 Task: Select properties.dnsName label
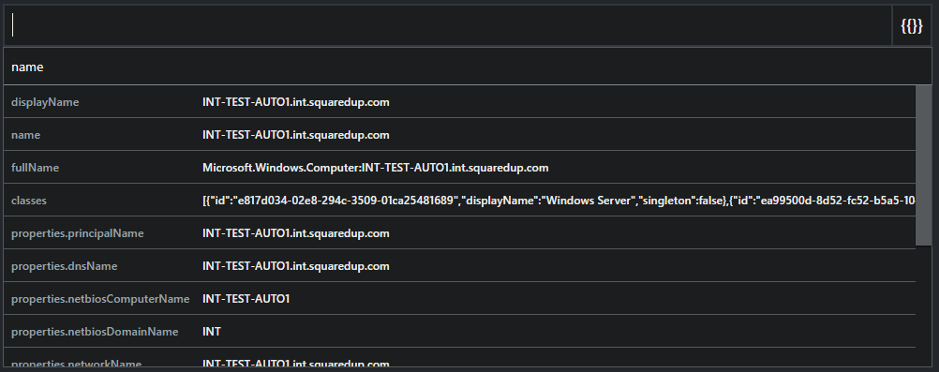pos(64,266)
